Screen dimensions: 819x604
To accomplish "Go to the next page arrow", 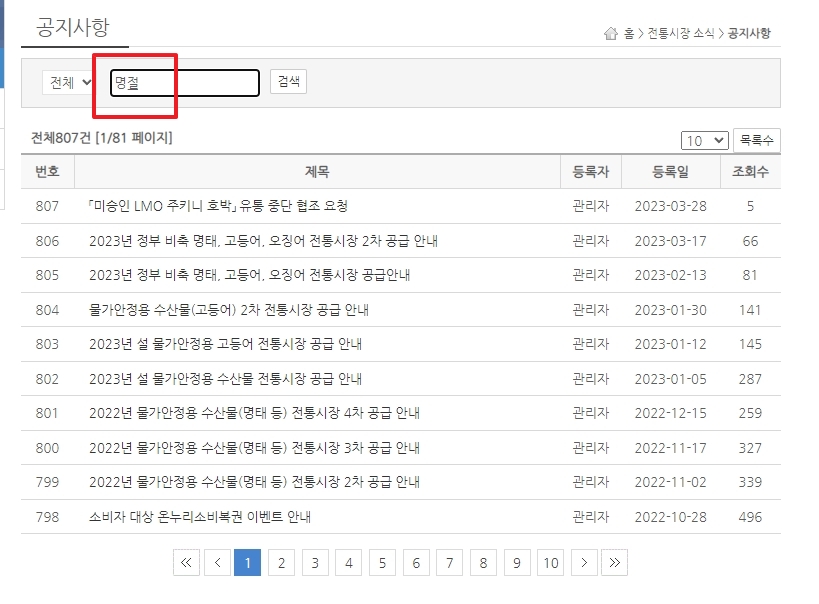I will [584, 563].
